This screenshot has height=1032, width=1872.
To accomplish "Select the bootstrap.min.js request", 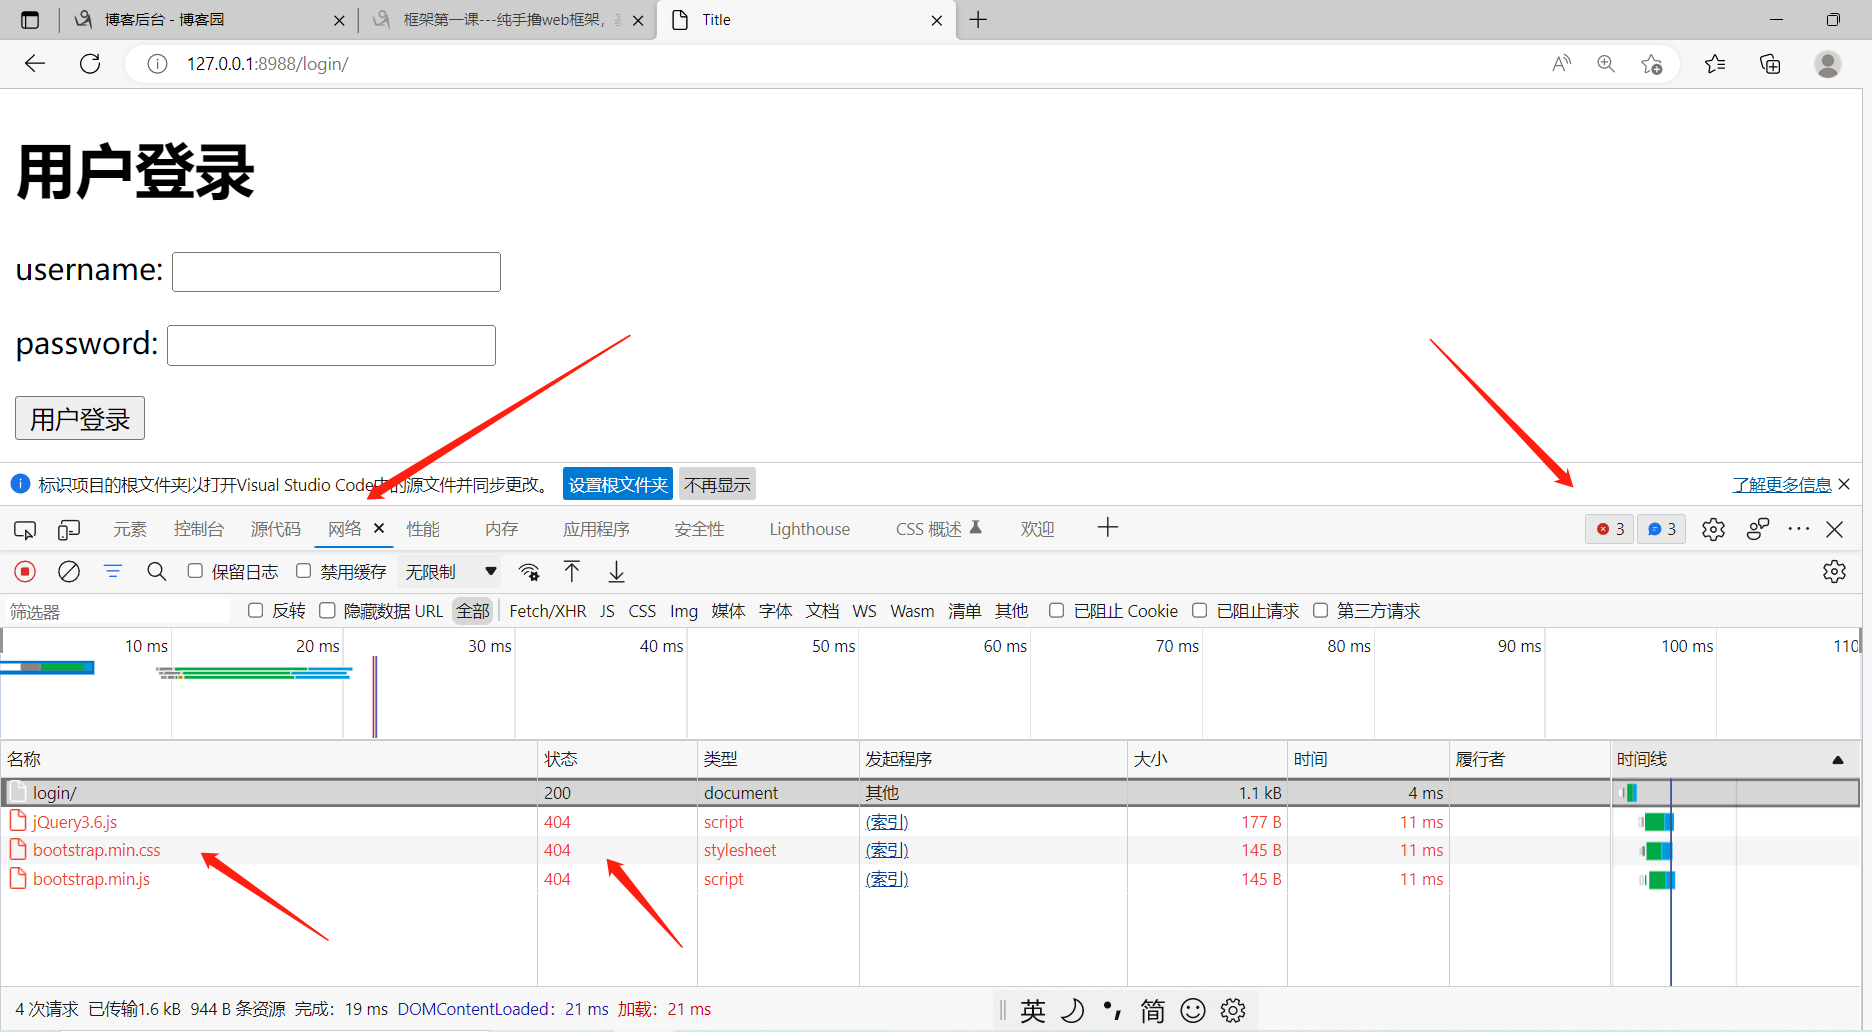I will [x=91, y=879].
